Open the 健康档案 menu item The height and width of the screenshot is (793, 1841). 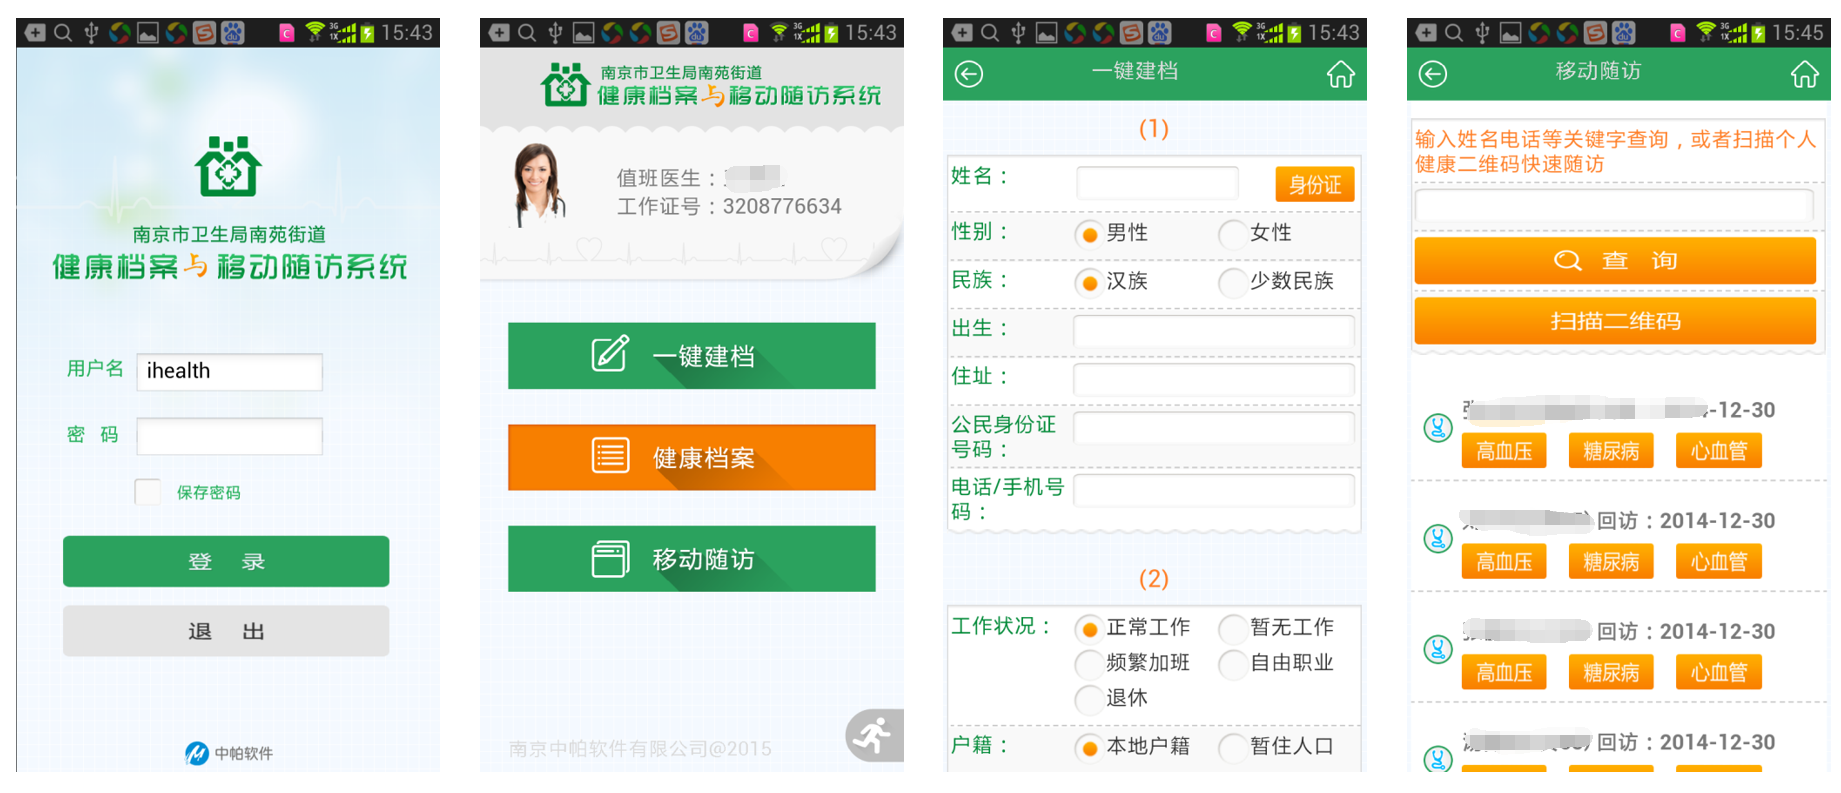[x=691, y=457]
